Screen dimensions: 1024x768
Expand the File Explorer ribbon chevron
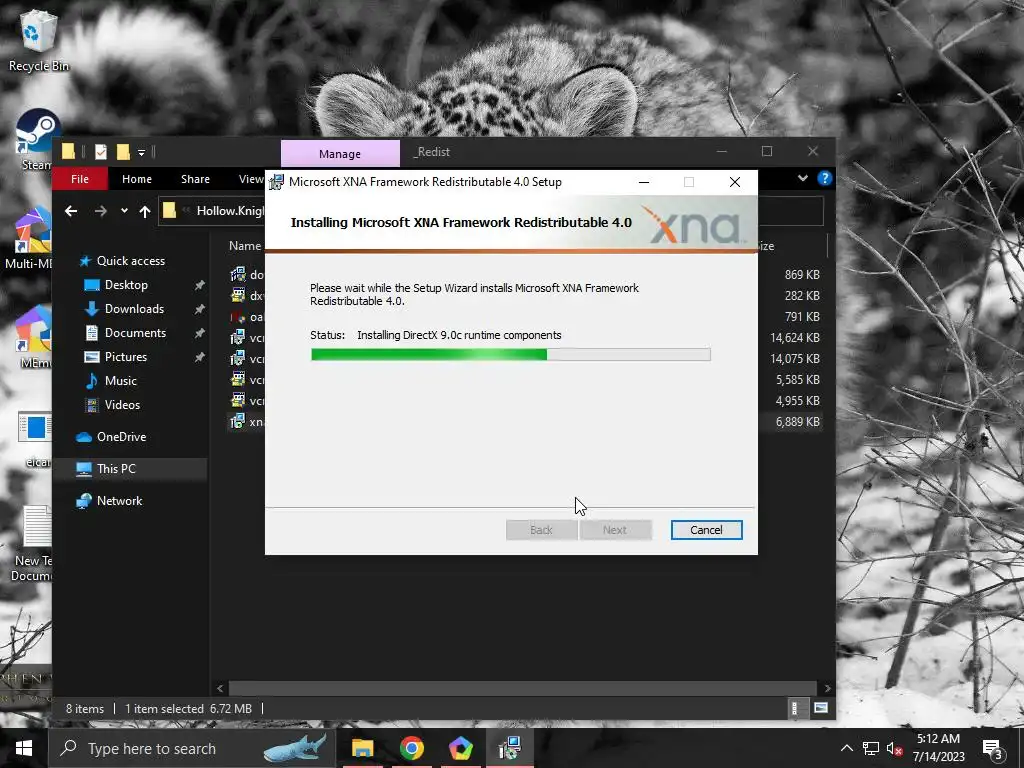click(803, 178)
